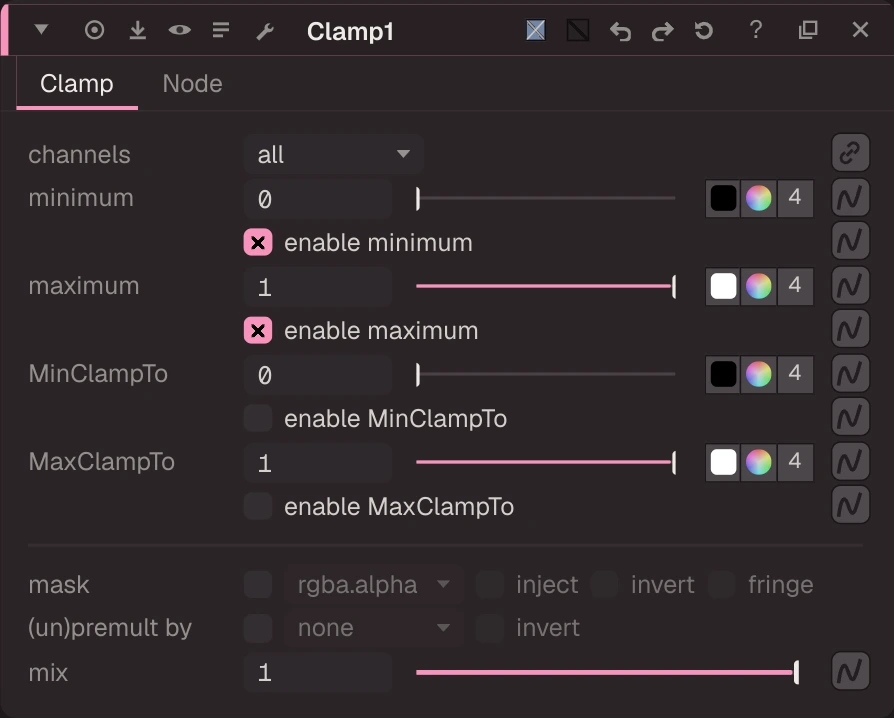Click the minimum value field

(318, 199)
